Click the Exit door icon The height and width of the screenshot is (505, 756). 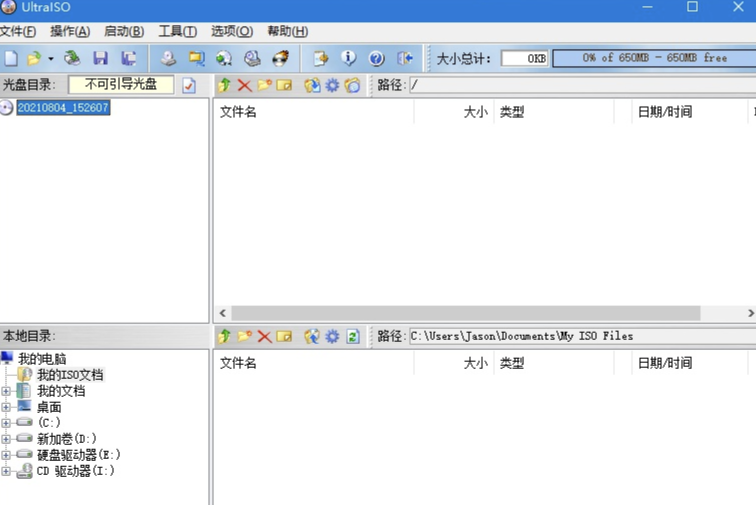(x=405, y=58)
